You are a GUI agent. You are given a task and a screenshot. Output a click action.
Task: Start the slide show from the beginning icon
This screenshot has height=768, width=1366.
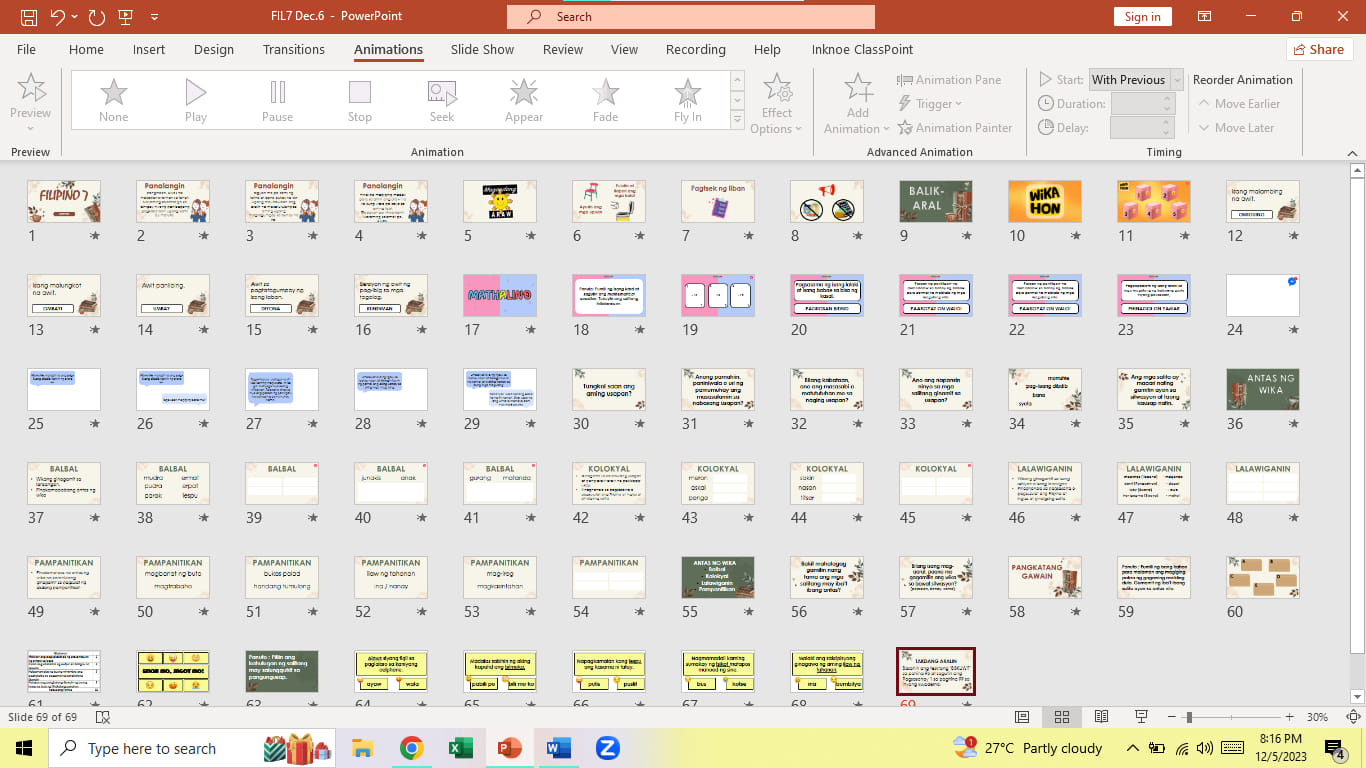tap(126, 16)
